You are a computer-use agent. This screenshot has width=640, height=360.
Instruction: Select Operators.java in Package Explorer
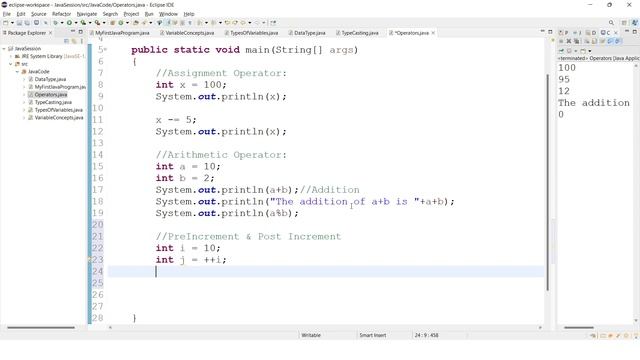(x=50, y=95)
